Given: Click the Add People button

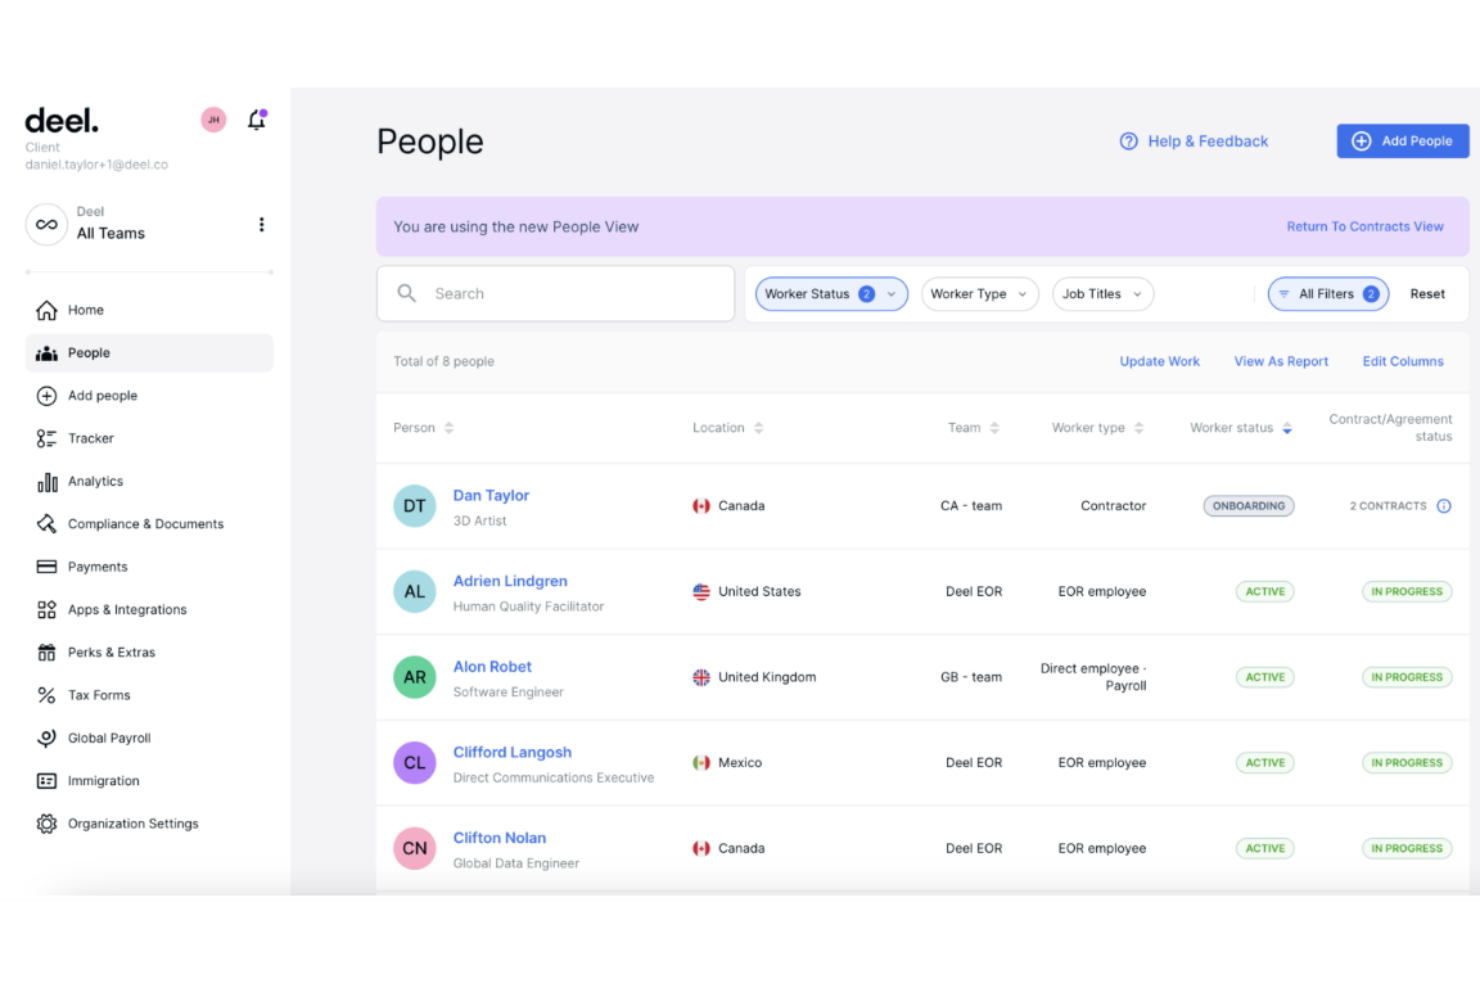Looking at the screenshot, I should coord(1402,141).
